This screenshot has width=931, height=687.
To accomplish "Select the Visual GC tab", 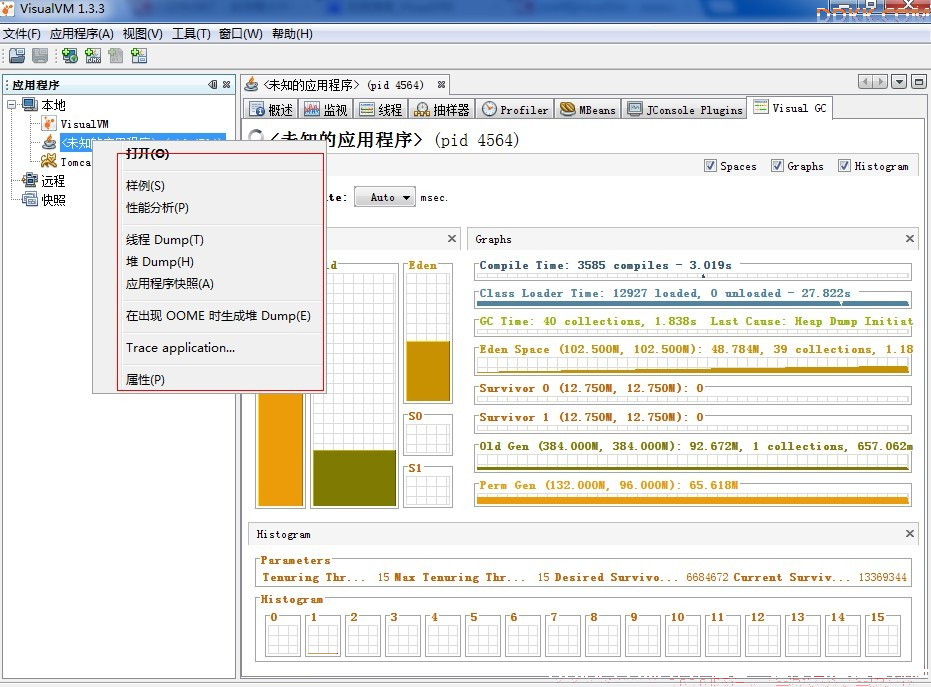I will (790, 108).
